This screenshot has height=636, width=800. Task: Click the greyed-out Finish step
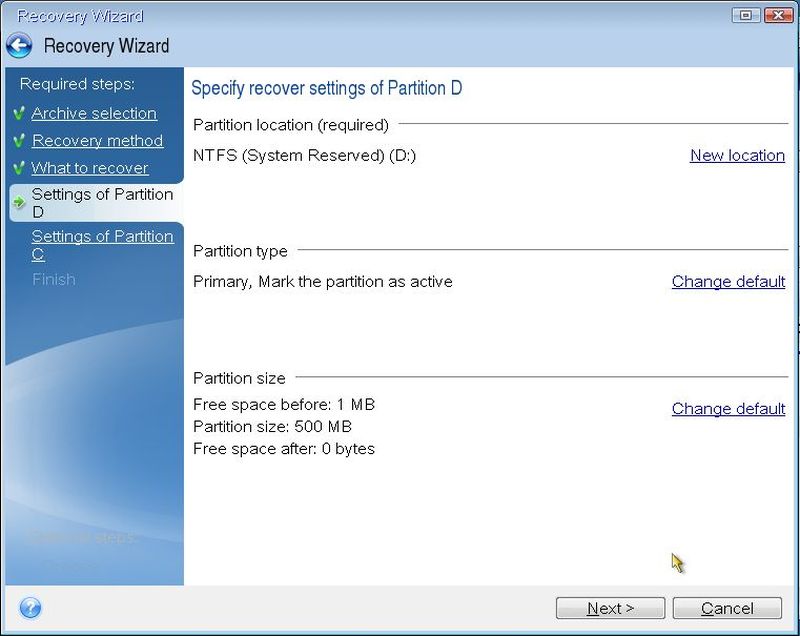click(53, 280)
